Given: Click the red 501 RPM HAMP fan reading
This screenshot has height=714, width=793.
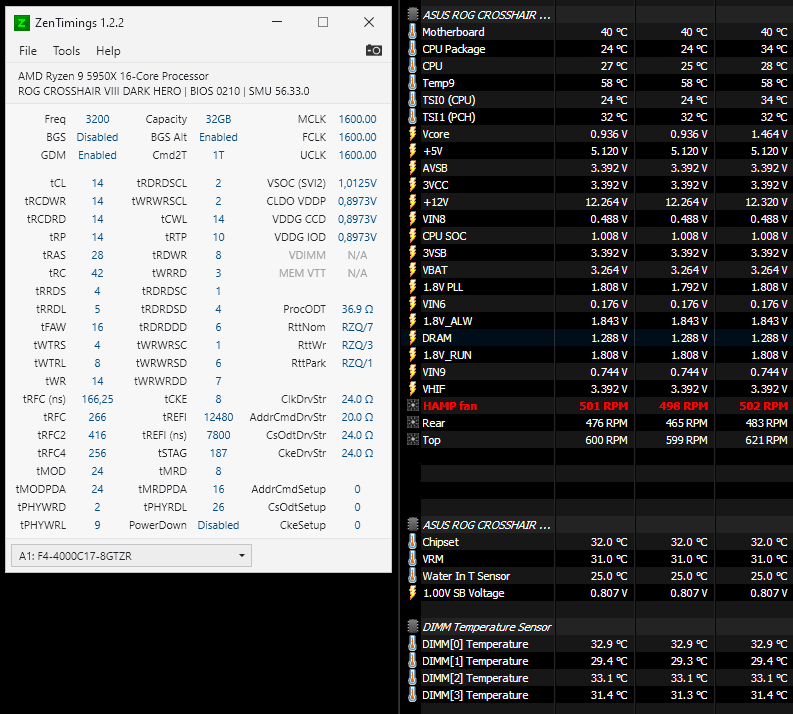Looking at the screenshot, I should point(604,406).
